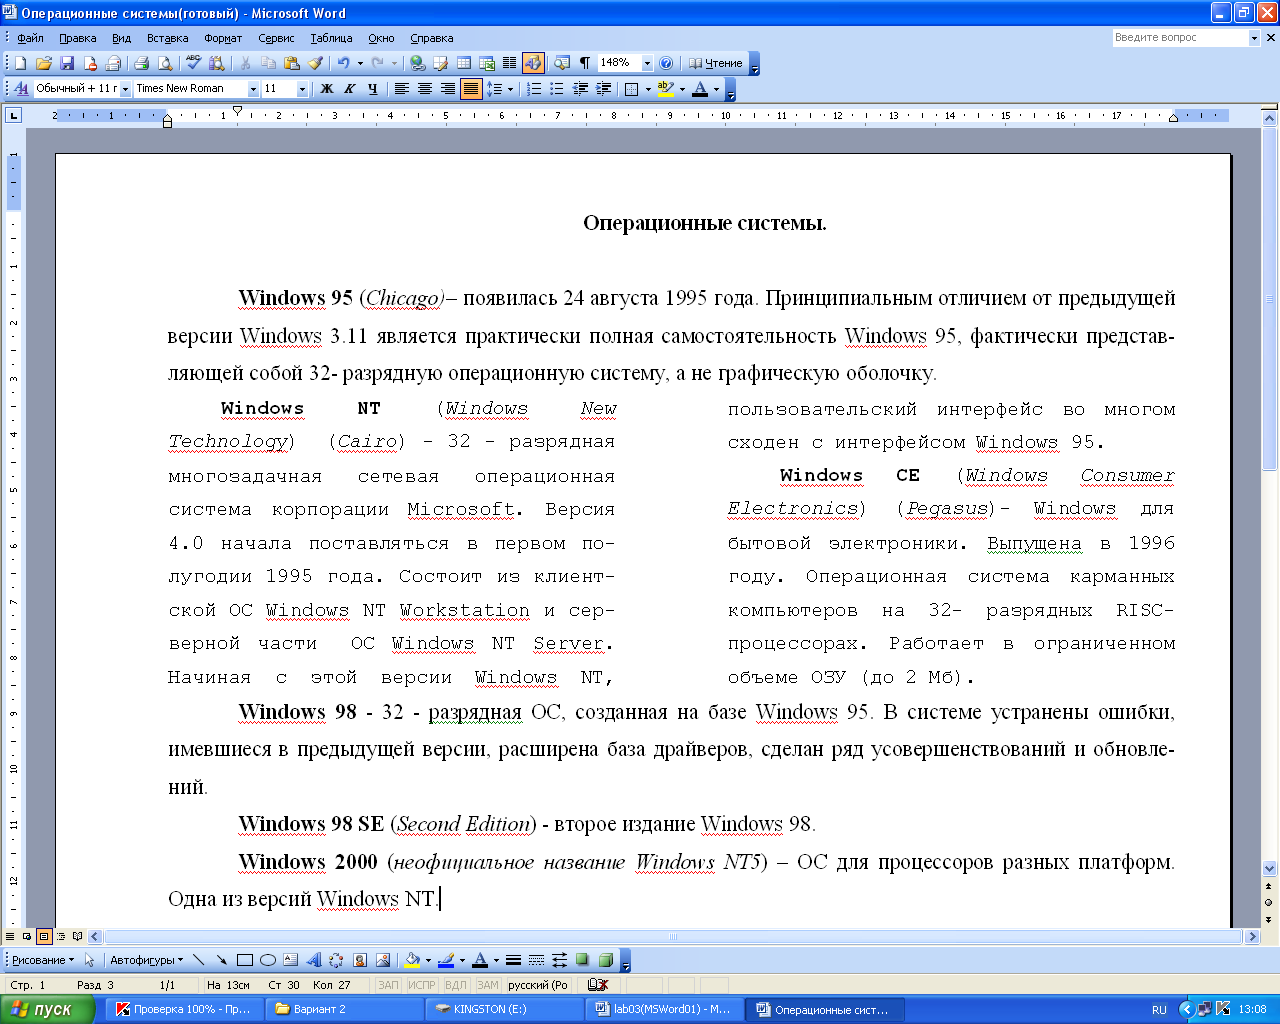Viewport: 1280px width, 1024px height.
Task: Click the Paste clipboard icon
Action: tap(292, 63)
